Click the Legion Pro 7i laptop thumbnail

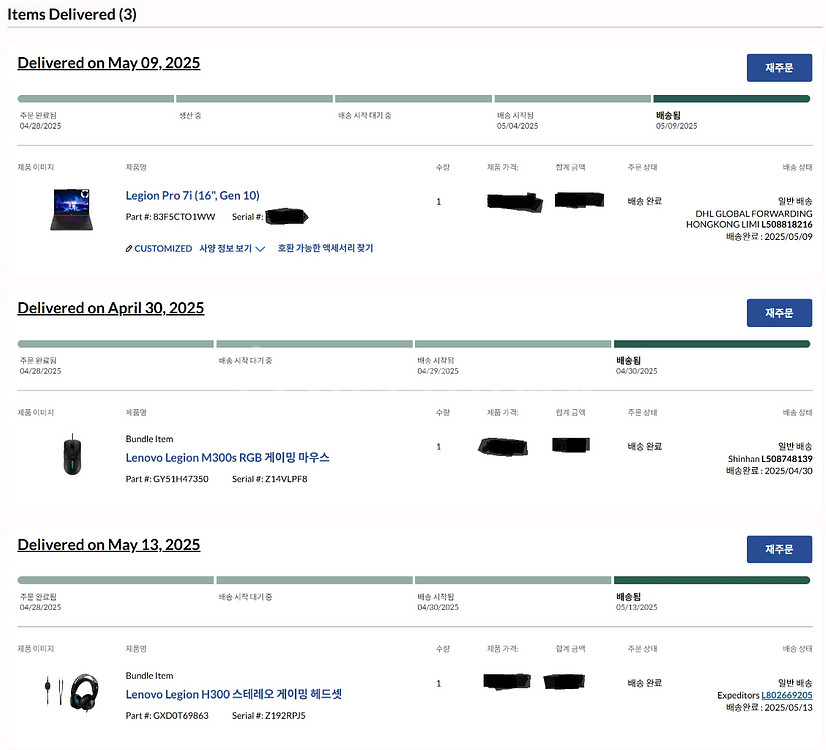click(72, 209)
